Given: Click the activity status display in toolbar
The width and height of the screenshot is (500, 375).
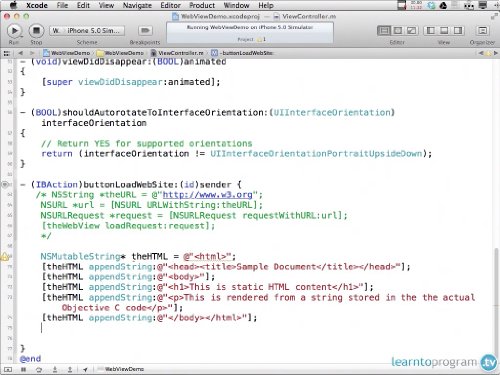Looking at the screenshot, I should (x=250, y=33).
